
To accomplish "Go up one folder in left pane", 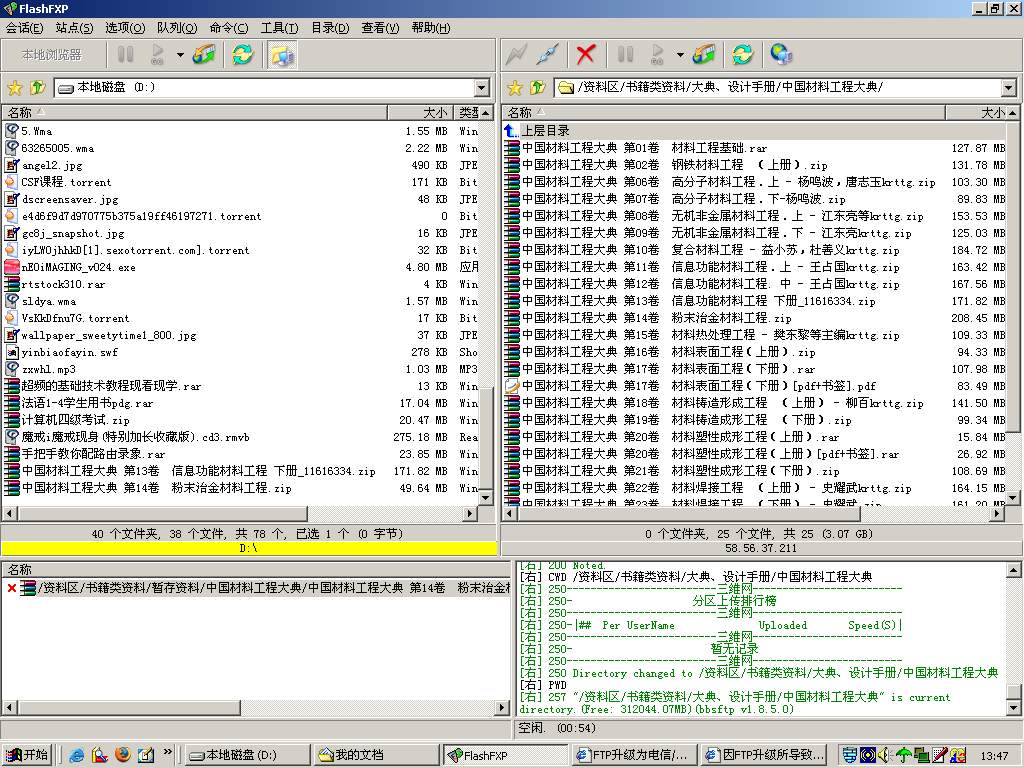I will [x=37, y=87].
